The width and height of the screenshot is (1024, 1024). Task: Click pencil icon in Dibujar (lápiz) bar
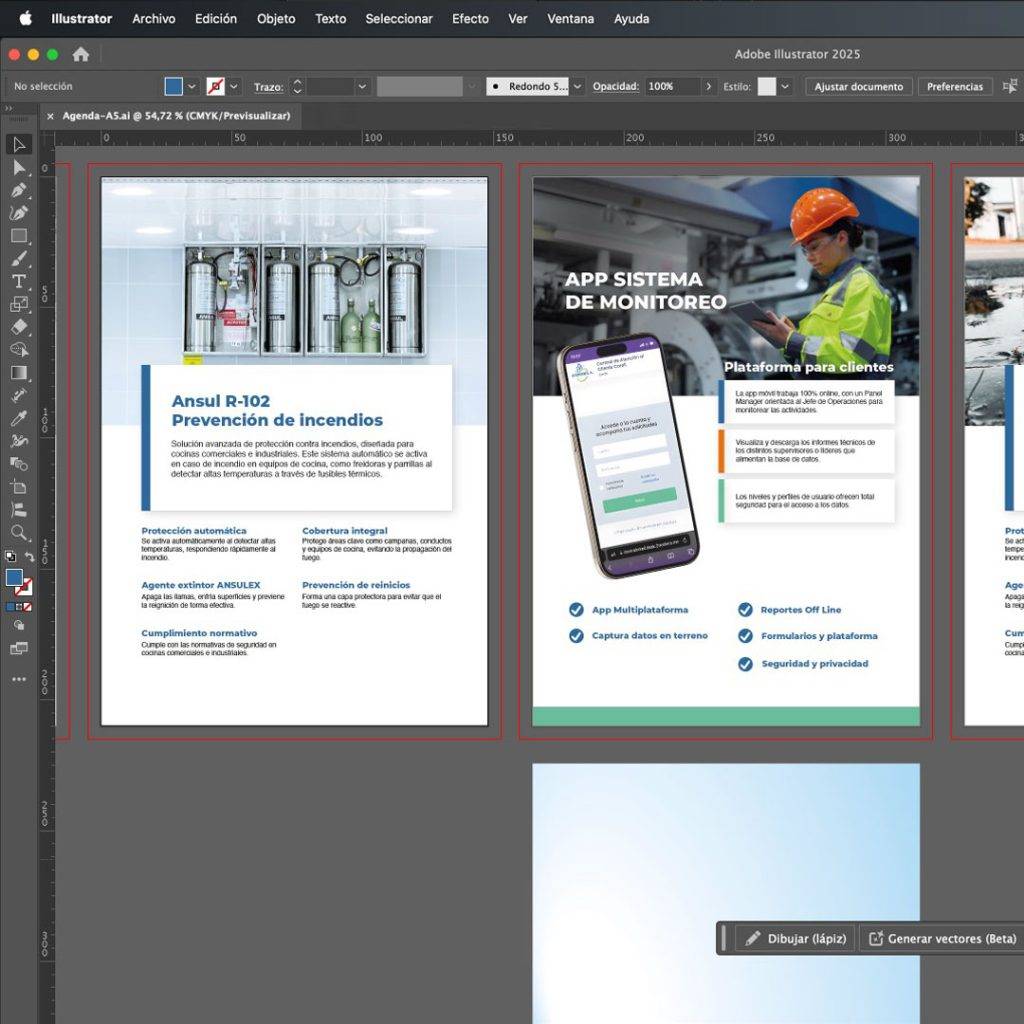tap(752, 938)
